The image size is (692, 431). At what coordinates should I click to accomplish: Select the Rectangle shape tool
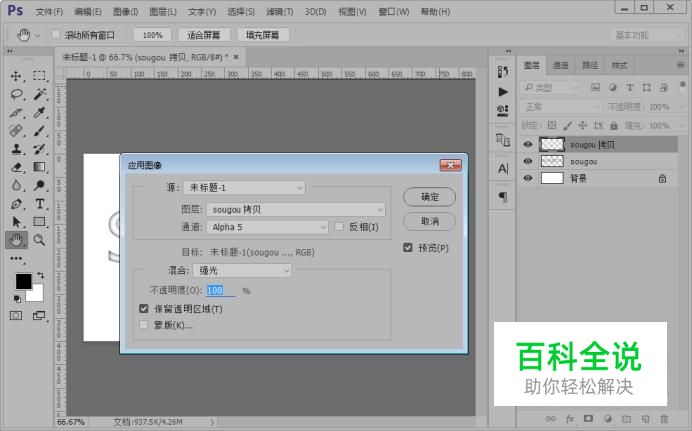39,222
